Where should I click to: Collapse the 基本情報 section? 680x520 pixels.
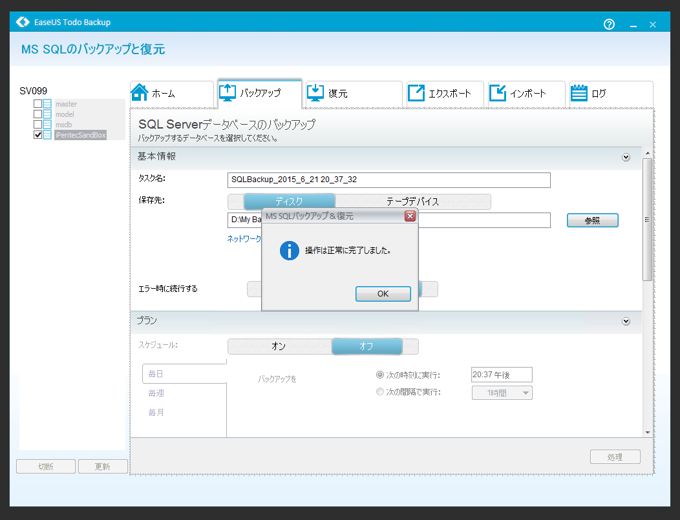click(626, 157)
